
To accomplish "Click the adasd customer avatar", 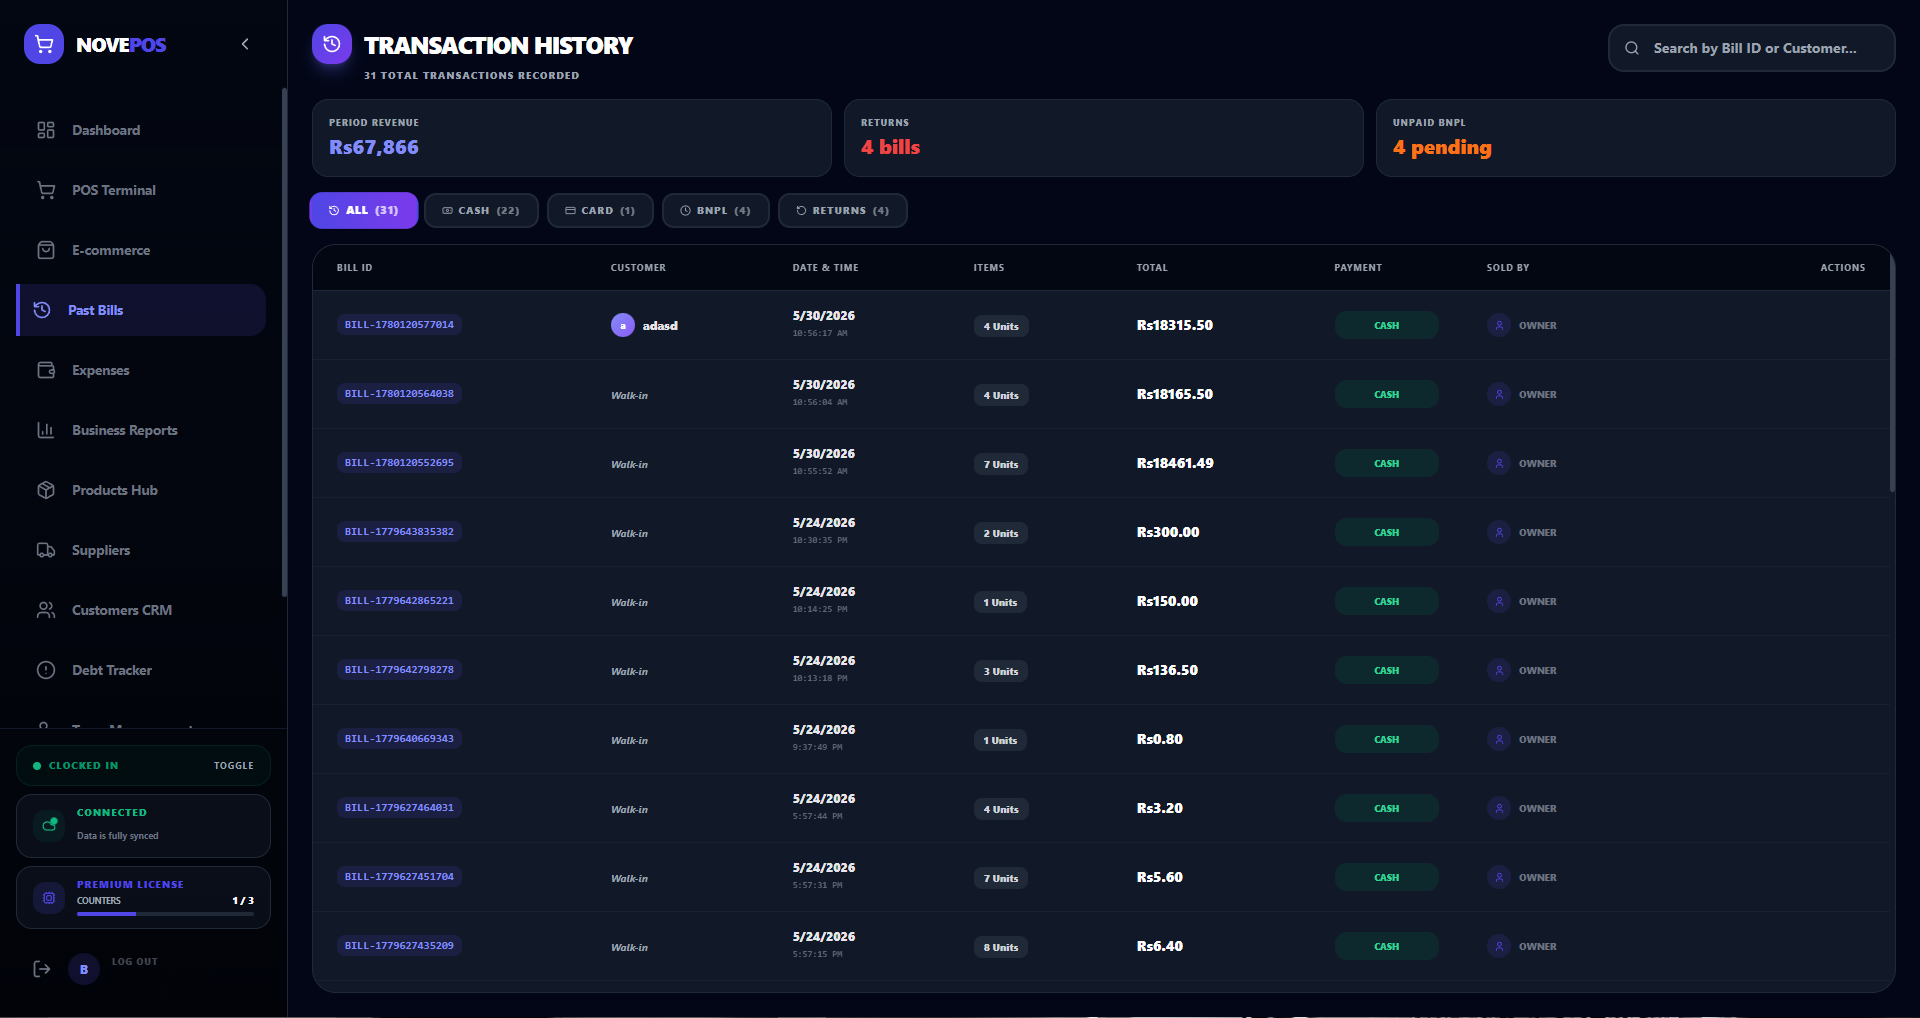I will pyautogui.click(x=622, y=325).
